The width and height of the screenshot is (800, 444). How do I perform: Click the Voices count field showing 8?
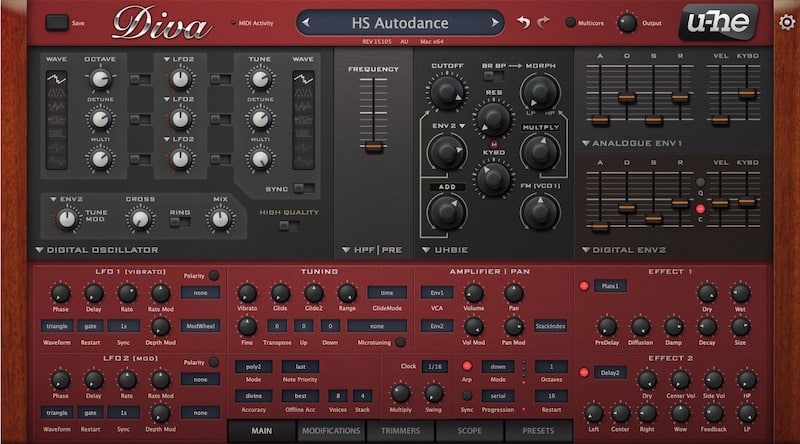pyautogui.click(x=338, y=396)
